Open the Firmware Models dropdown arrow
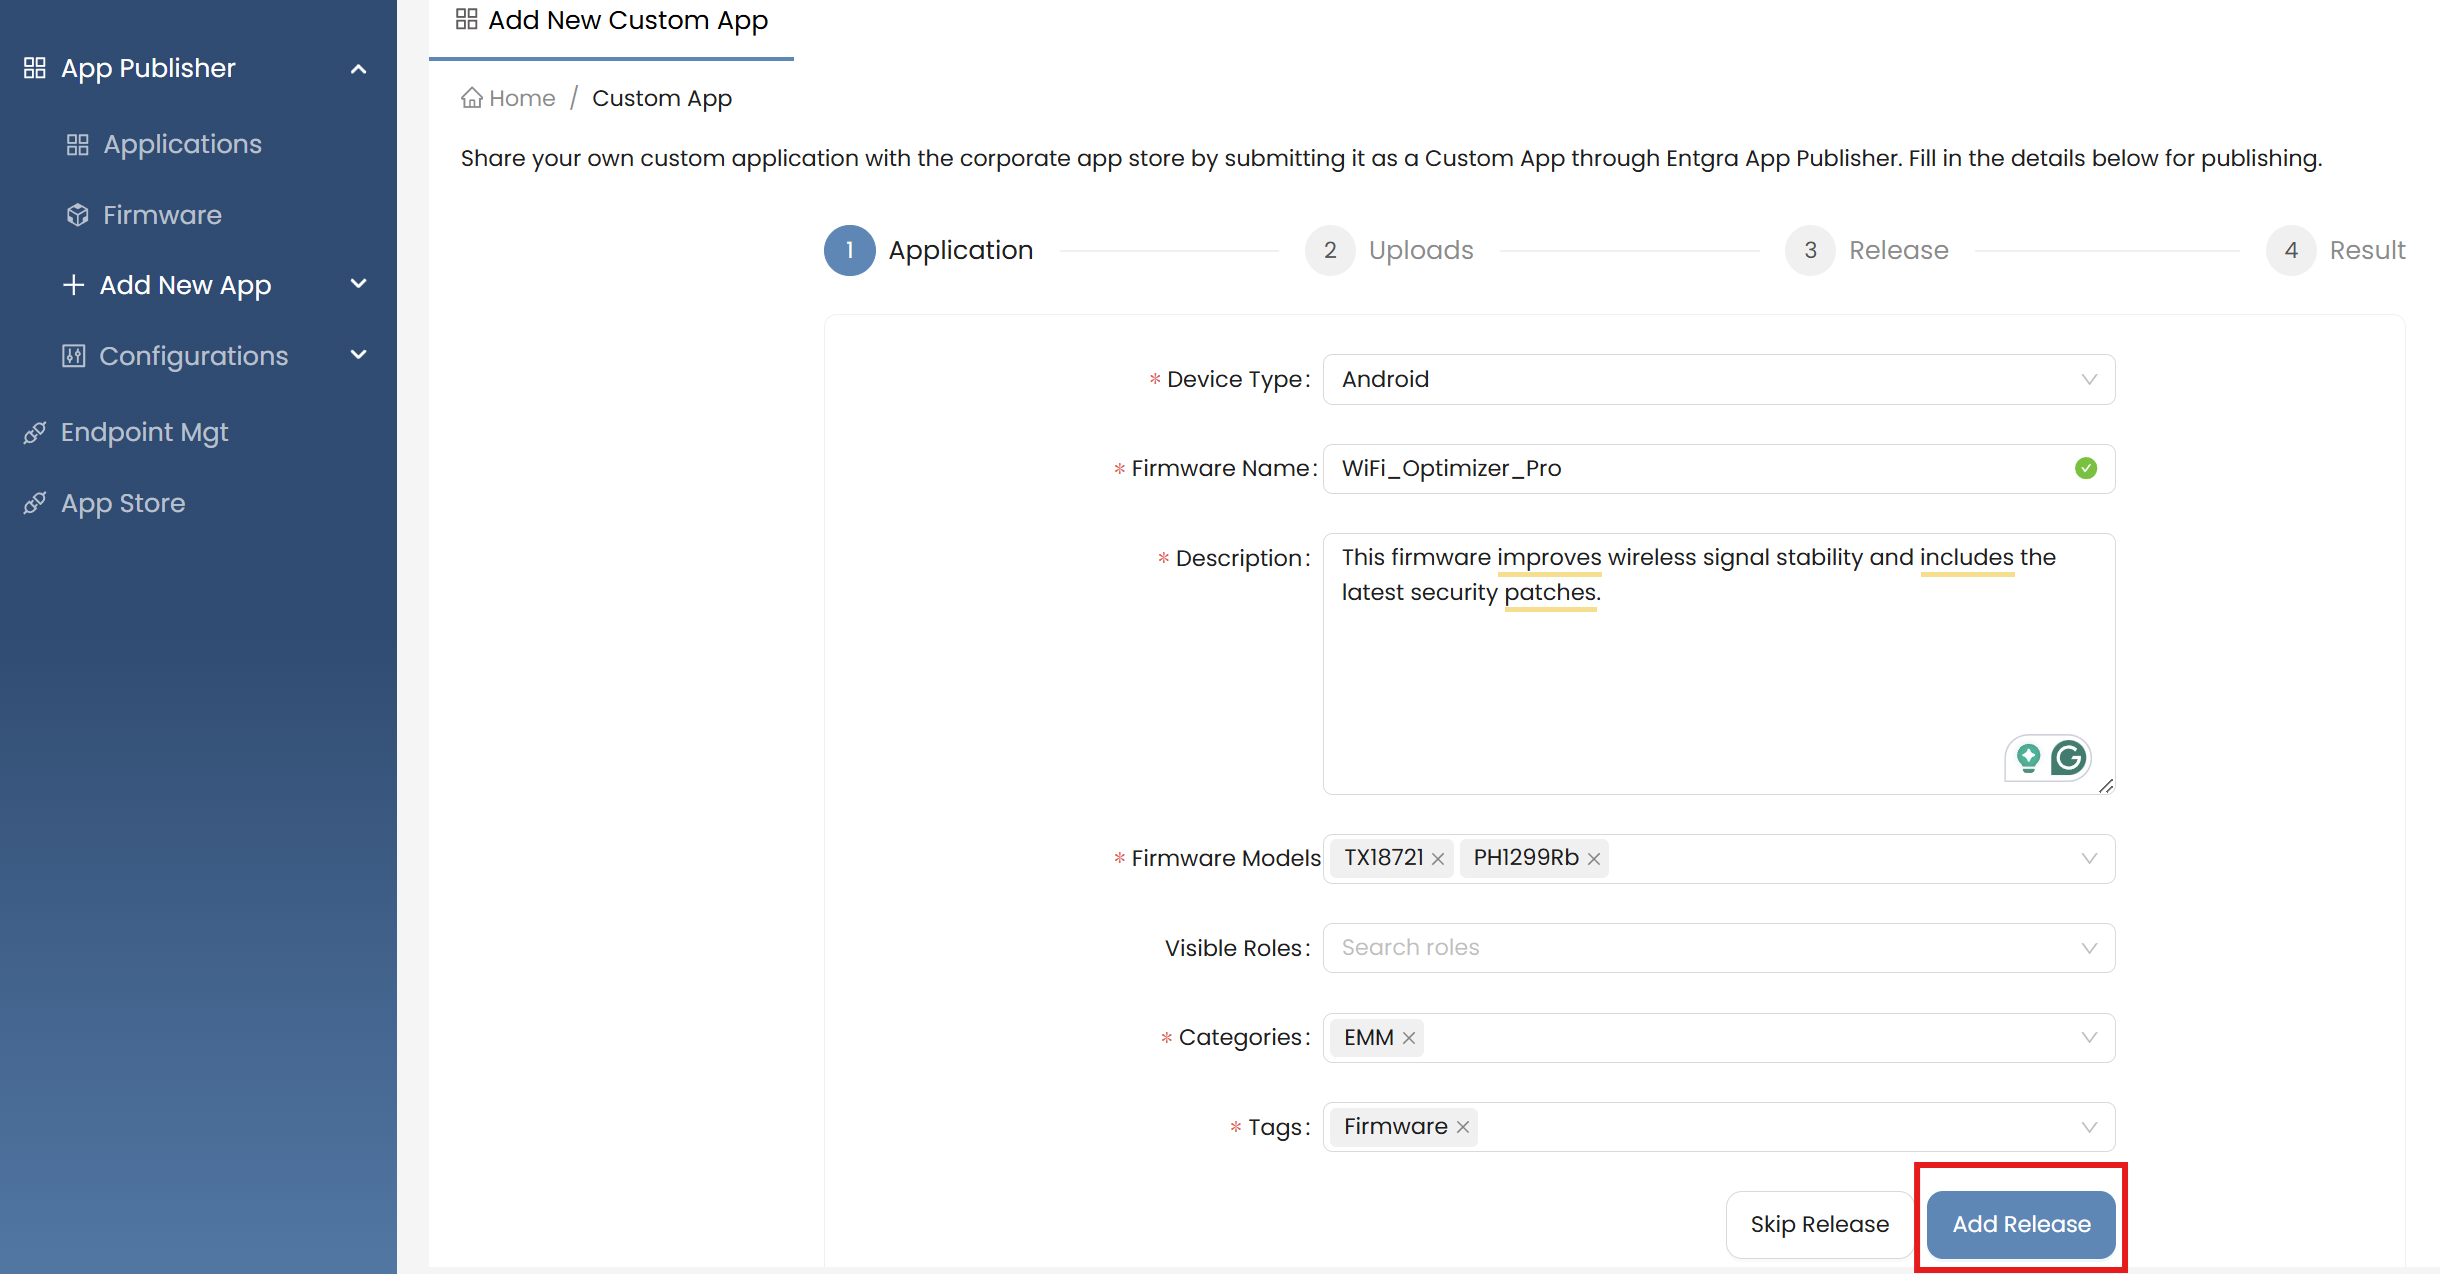This screenshot has height=1274, width=2440. pyautogui.click(x=2089, y=859)
